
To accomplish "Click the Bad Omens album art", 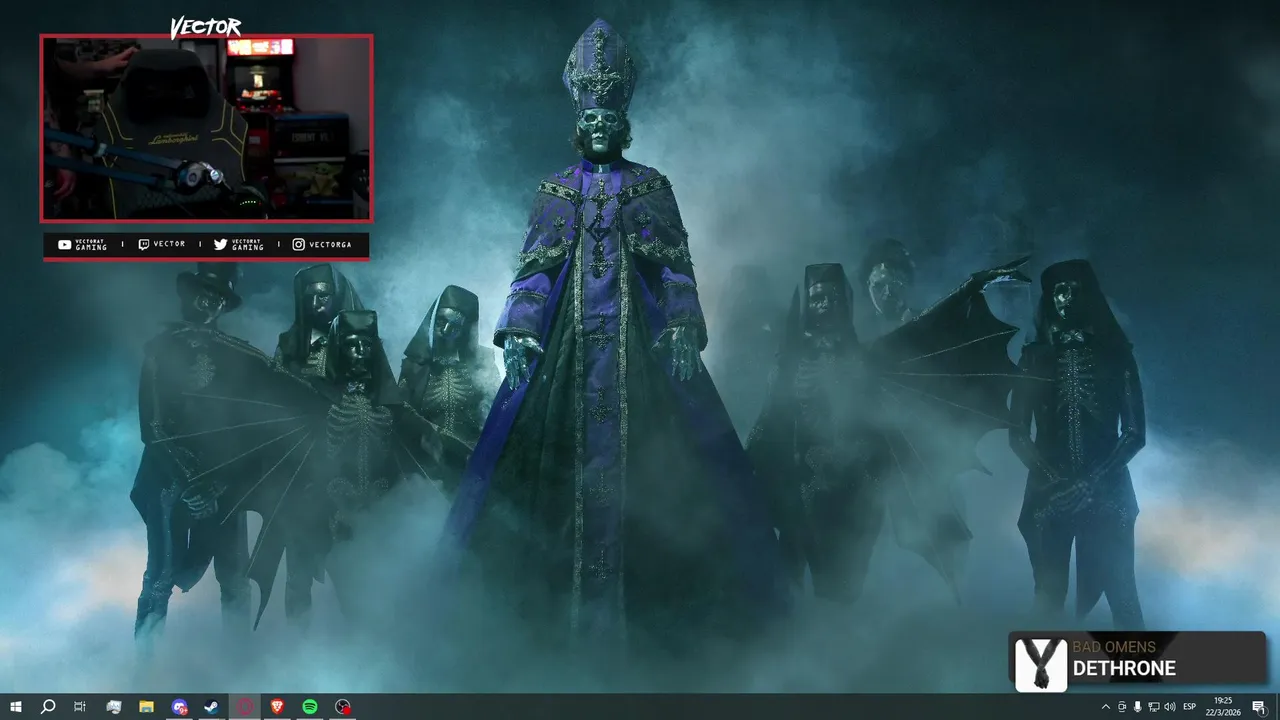I will point(1040,665).
